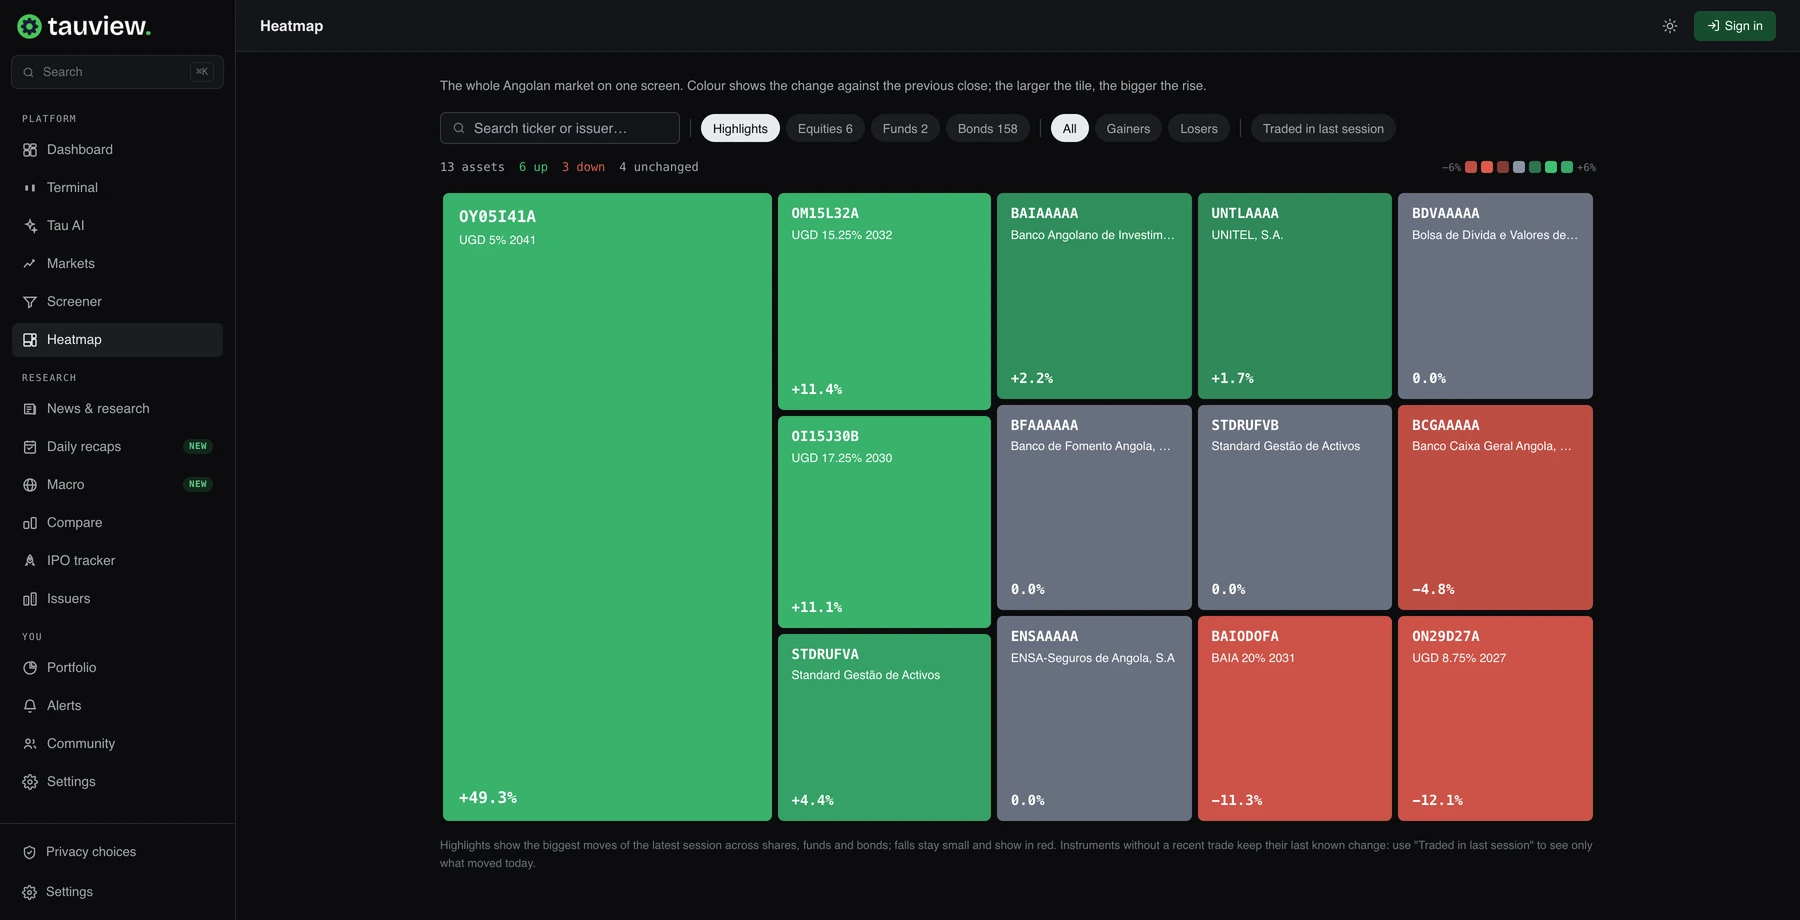Open the OM15L32A bond tile

884,301
